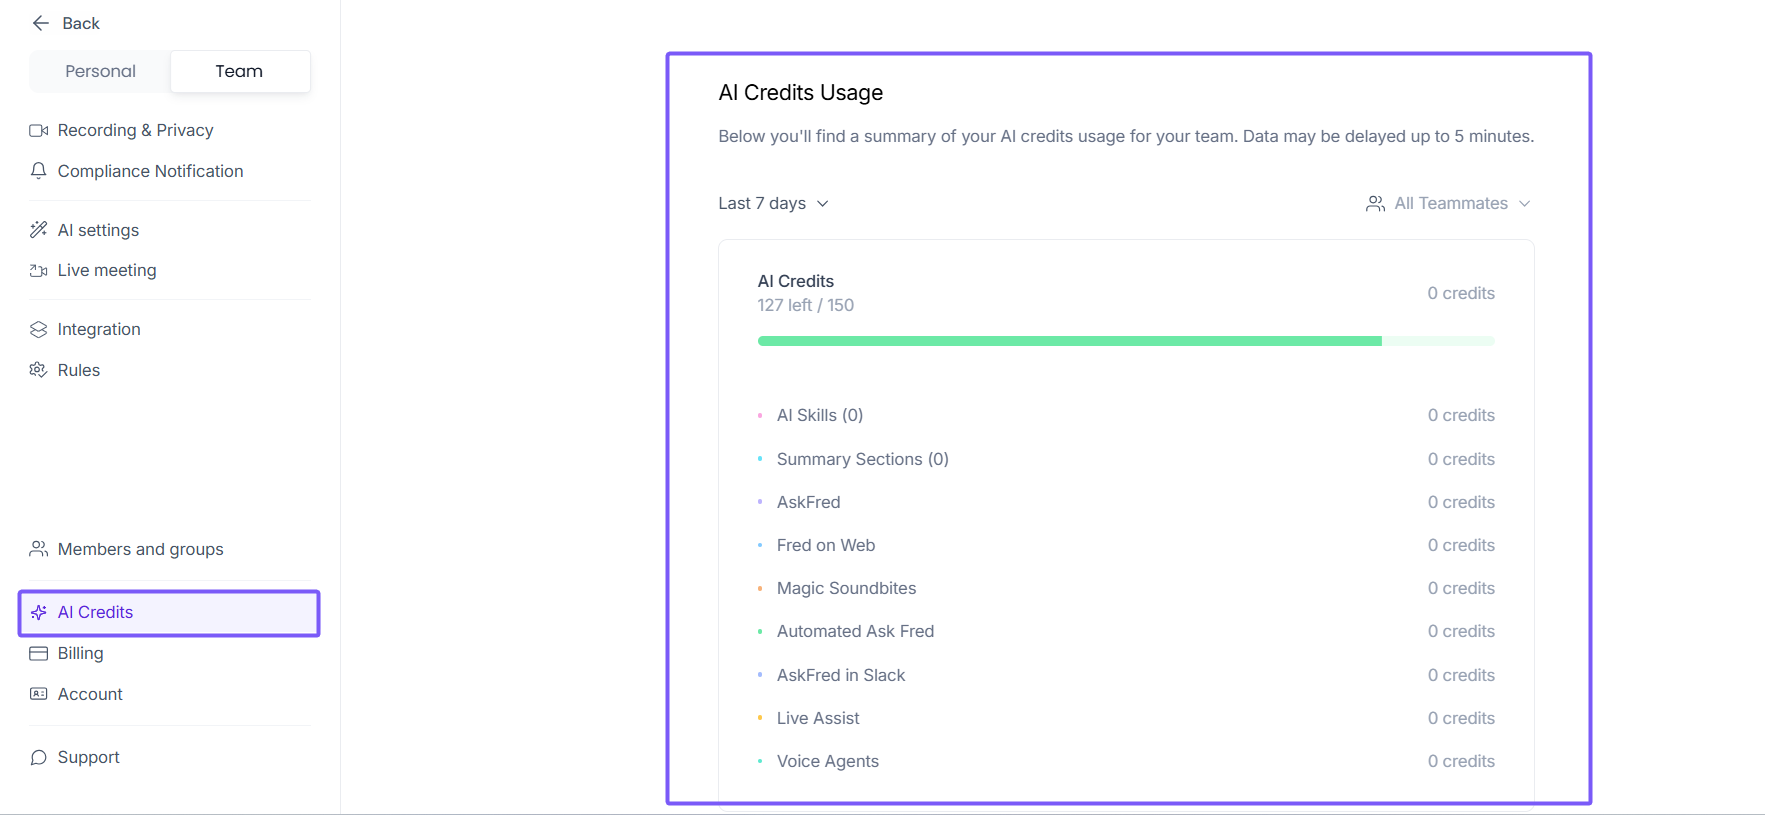The height and width of the screenshot is (815, 1765).
Task: Click the Integration layers icon
Action: (x=39, y=330)
